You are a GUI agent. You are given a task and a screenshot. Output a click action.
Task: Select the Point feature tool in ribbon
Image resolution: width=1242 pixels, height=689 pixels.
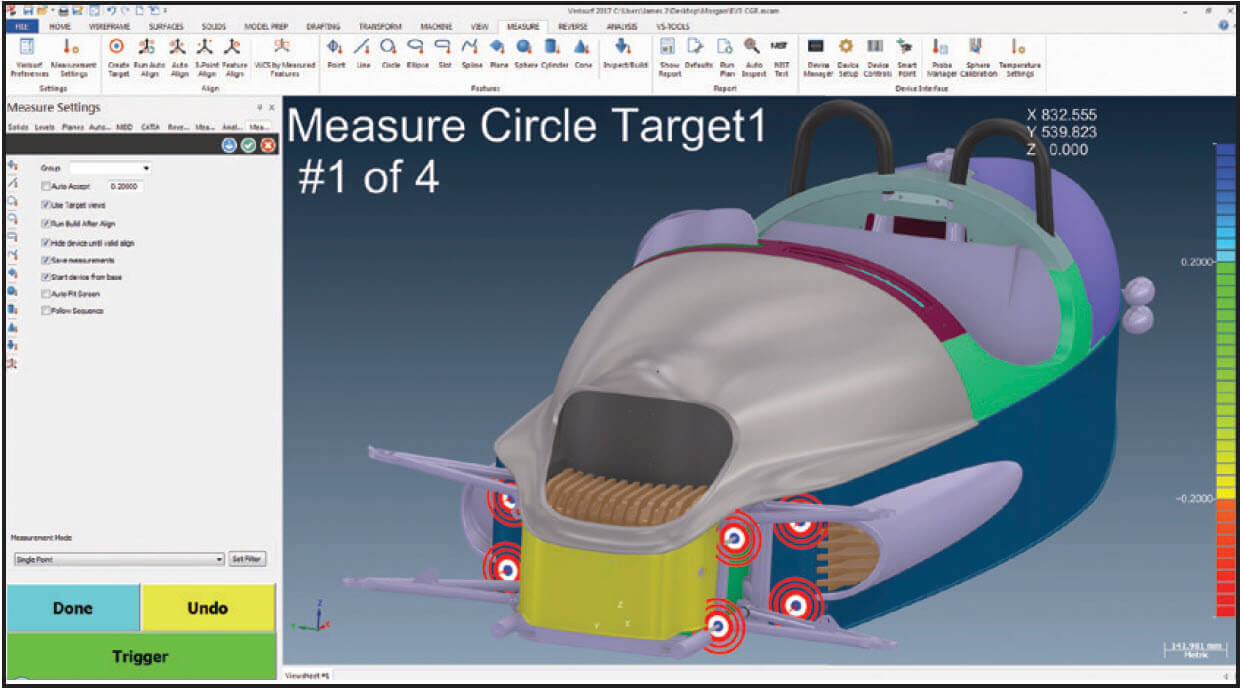coord(336,52)
